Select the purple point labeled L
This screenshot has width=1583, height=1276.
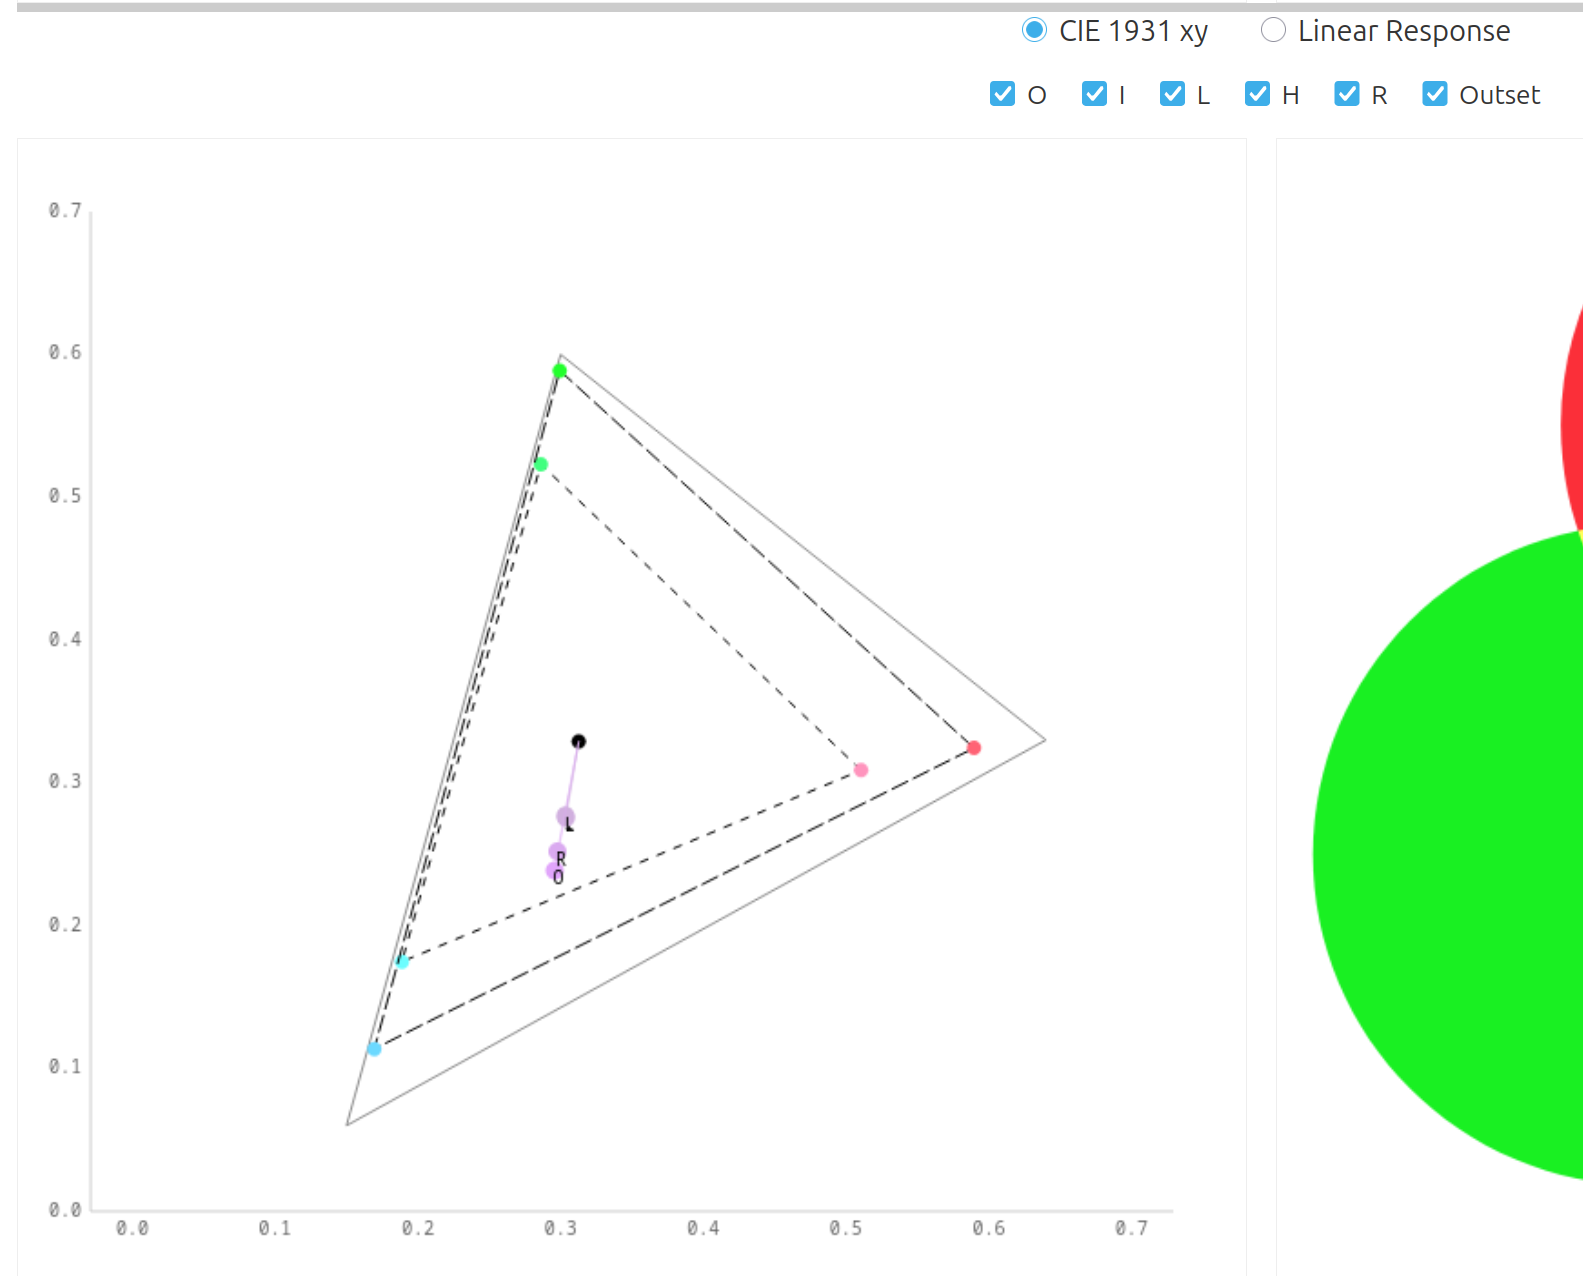[565, 817]
